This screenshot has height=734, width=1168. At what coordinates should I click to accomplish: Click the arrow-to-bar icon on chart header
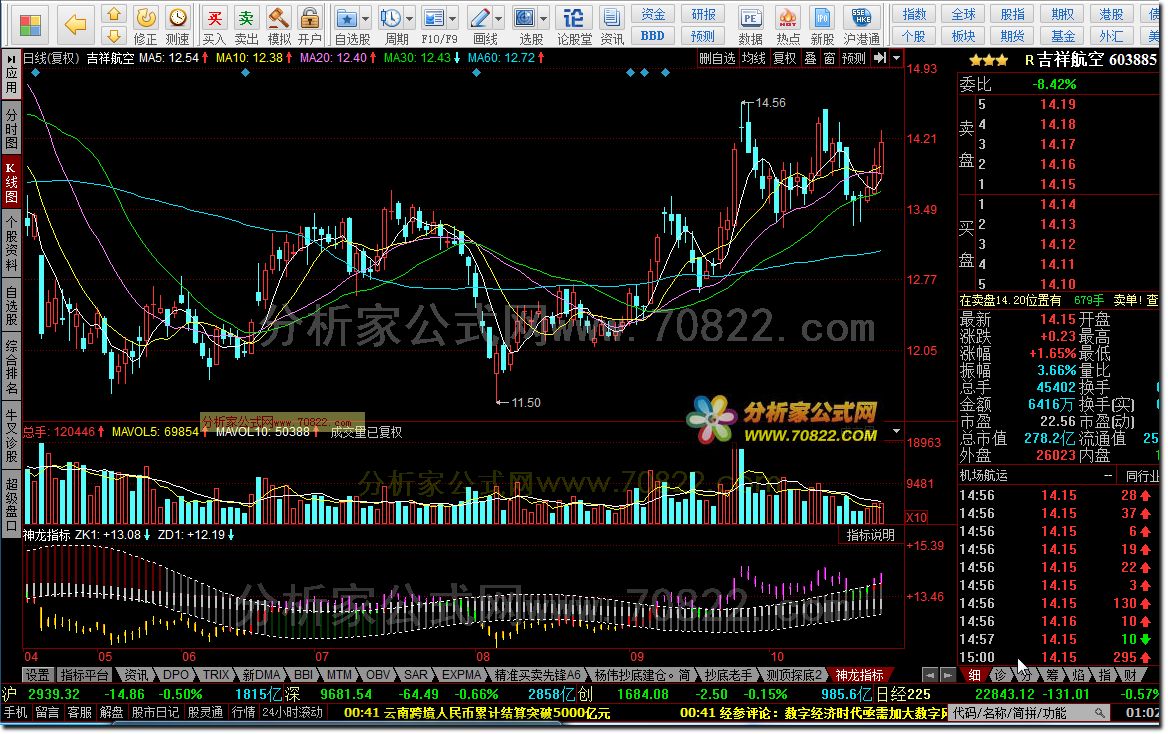coord(880,57)
